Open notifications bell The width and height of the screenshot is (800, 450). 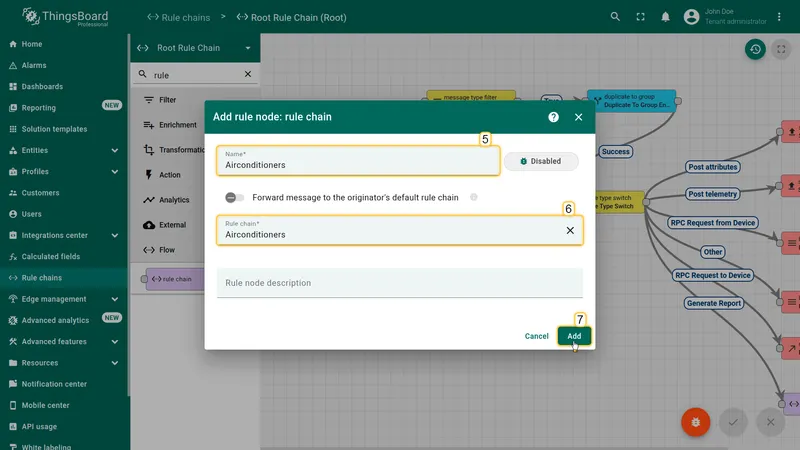pyautogui.click(x=665, y=17)
